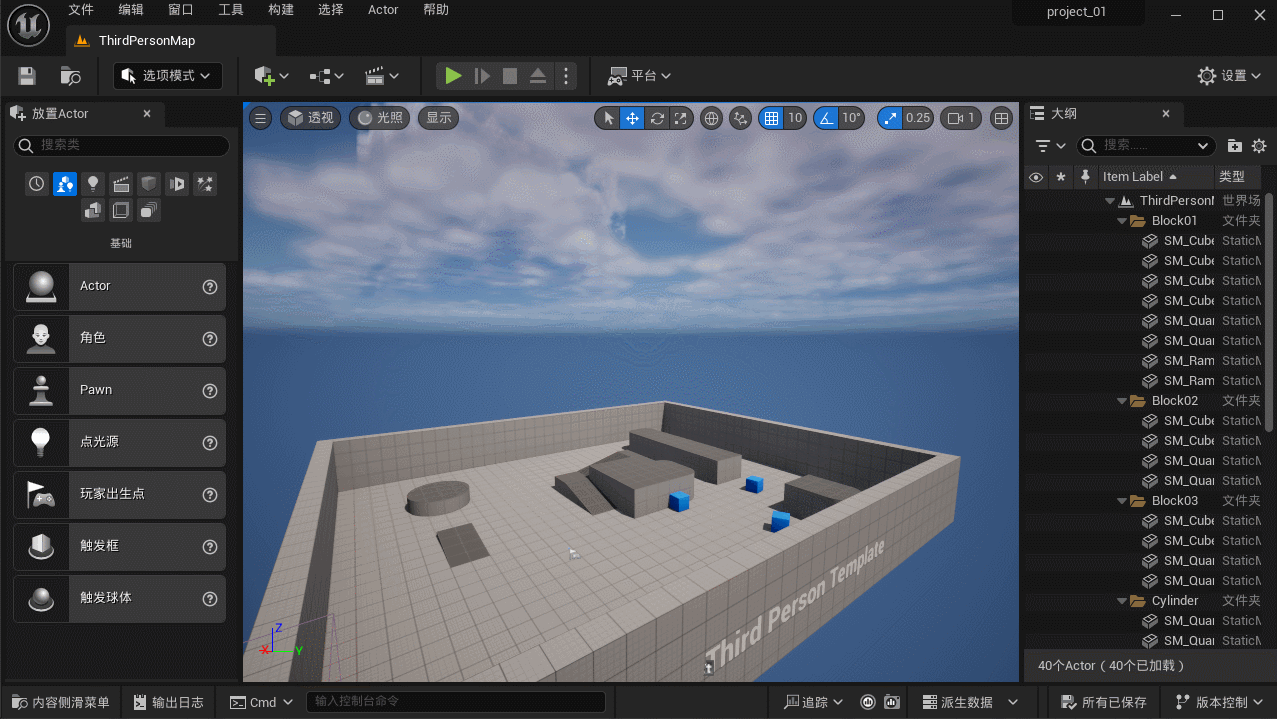Click the stop square playback button

click(509, 76)
